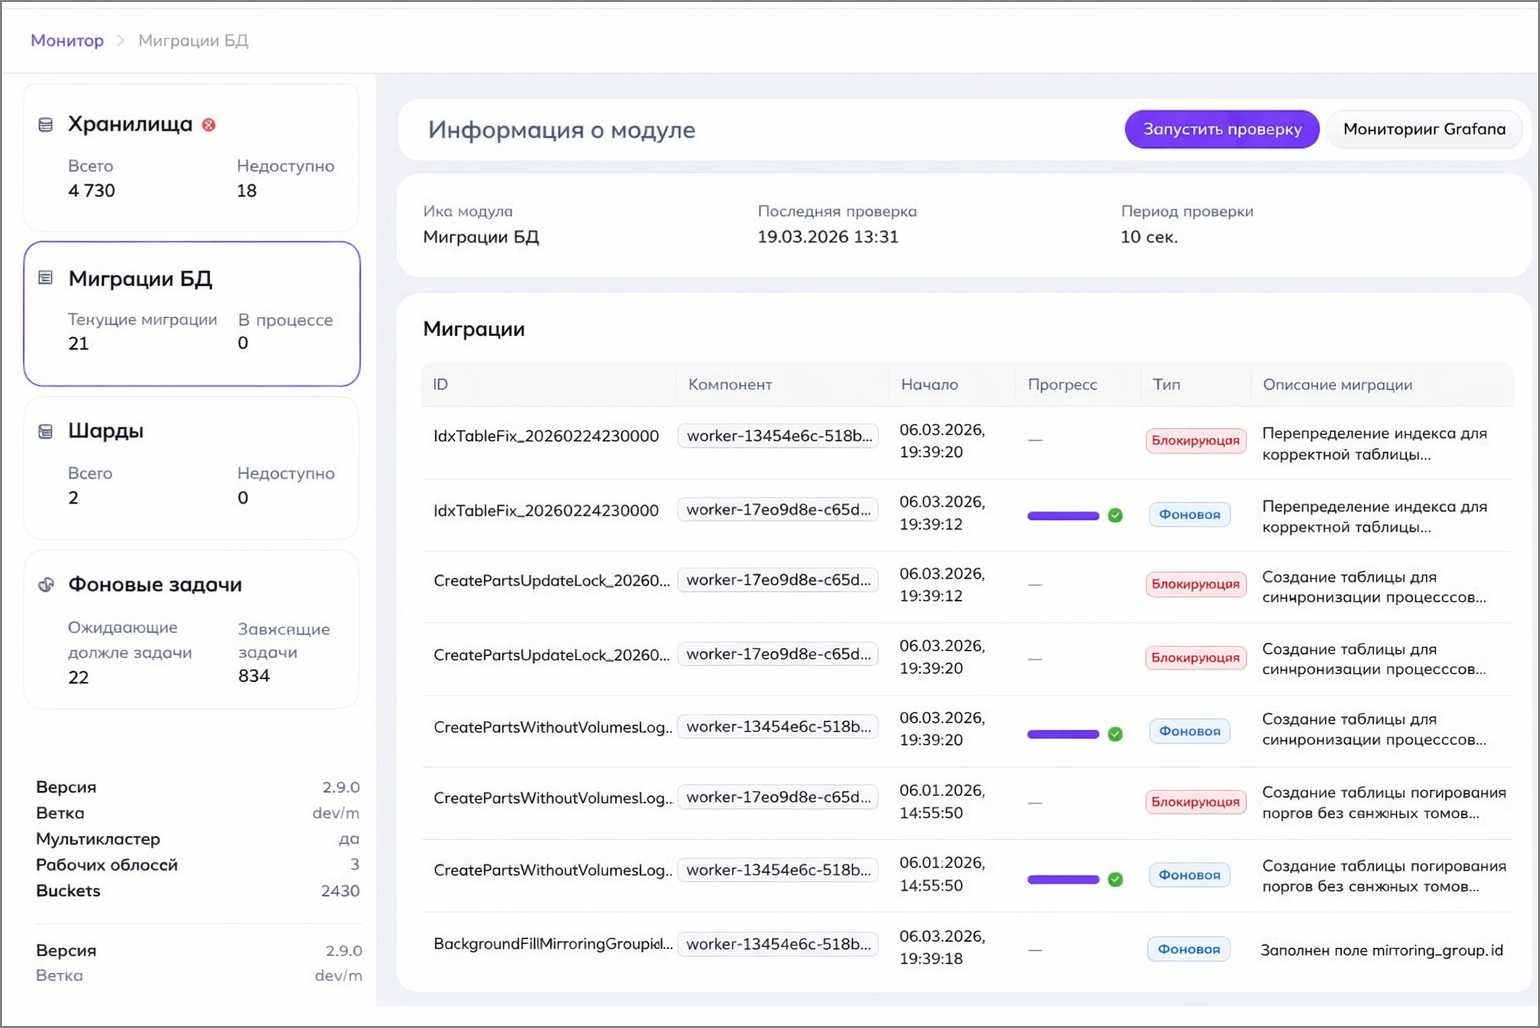Select the BackgroundFillMirroringGroupId migration row
Image resolution: width=1540 pixels, height=1028 pixels.
(x=553, y=944)
